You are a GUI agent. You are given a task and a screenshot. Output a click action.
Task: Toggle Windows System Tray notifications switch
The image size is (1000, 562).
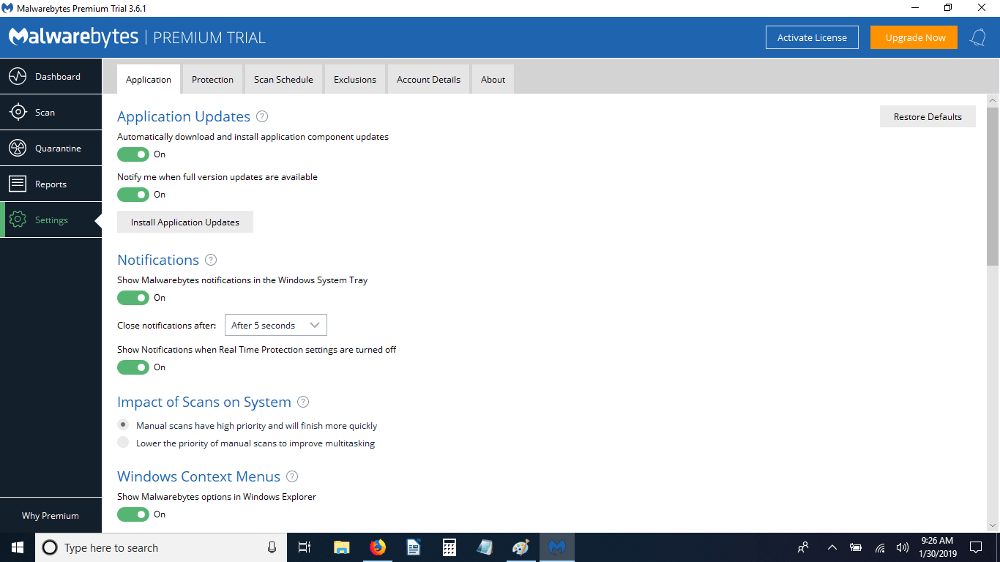[x=133, y=298]
